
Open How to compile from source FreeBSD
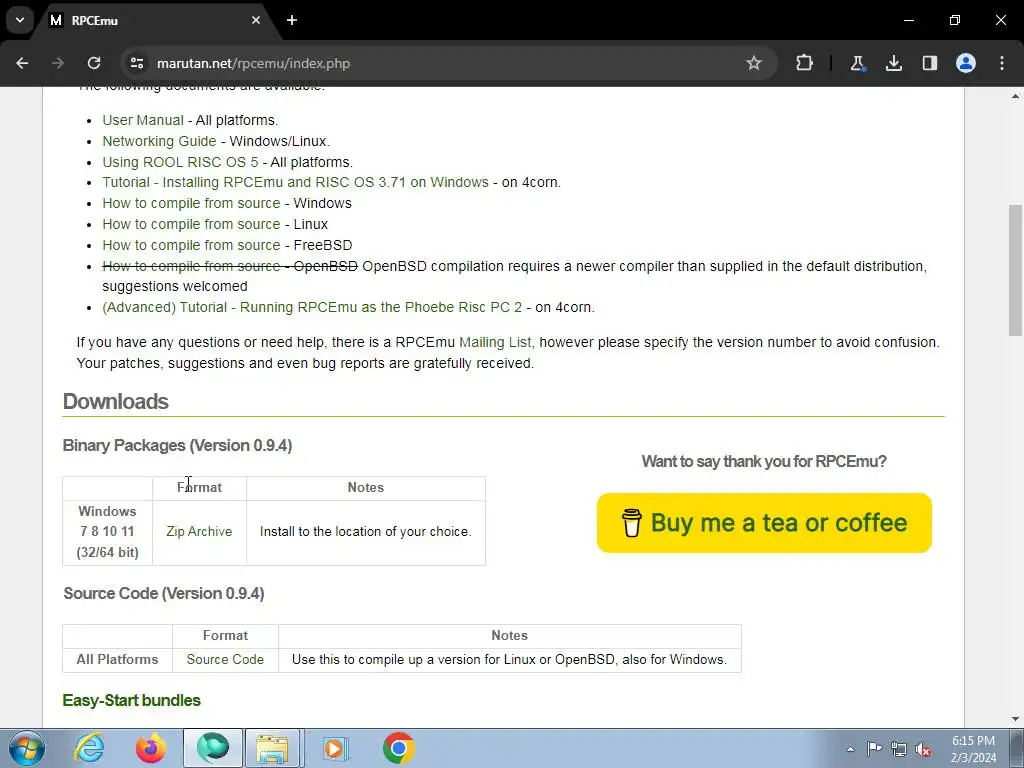click(x=191, y=245)
